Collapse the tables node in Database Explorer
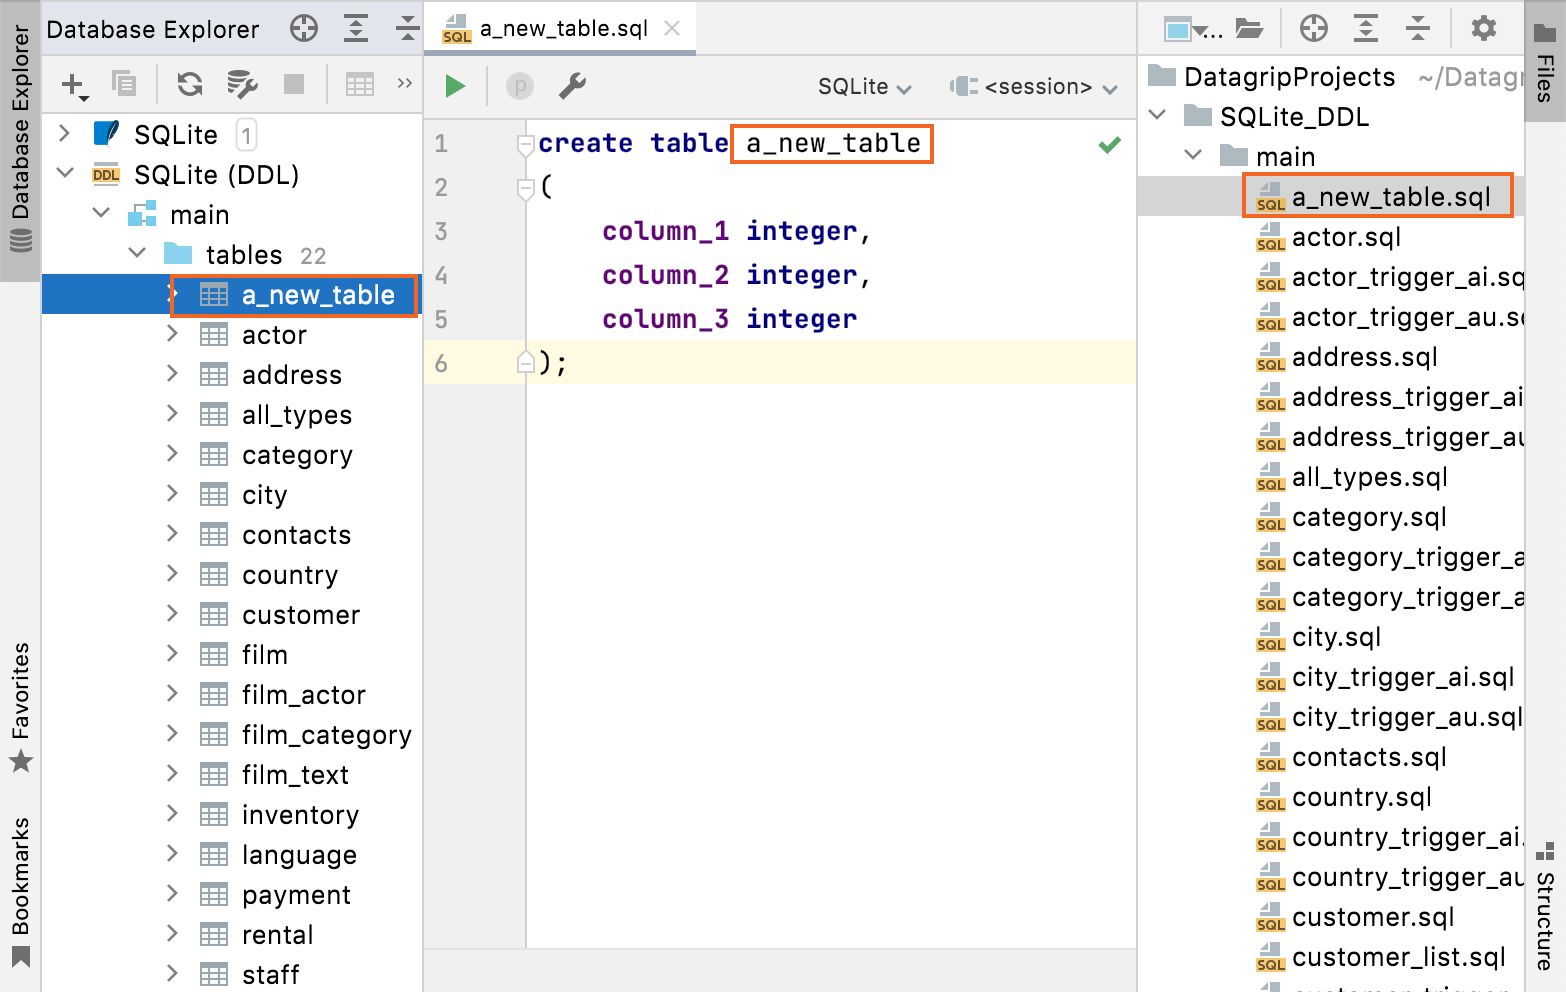This screenshot has width=1566, height=992. click(x=138, y=254)
